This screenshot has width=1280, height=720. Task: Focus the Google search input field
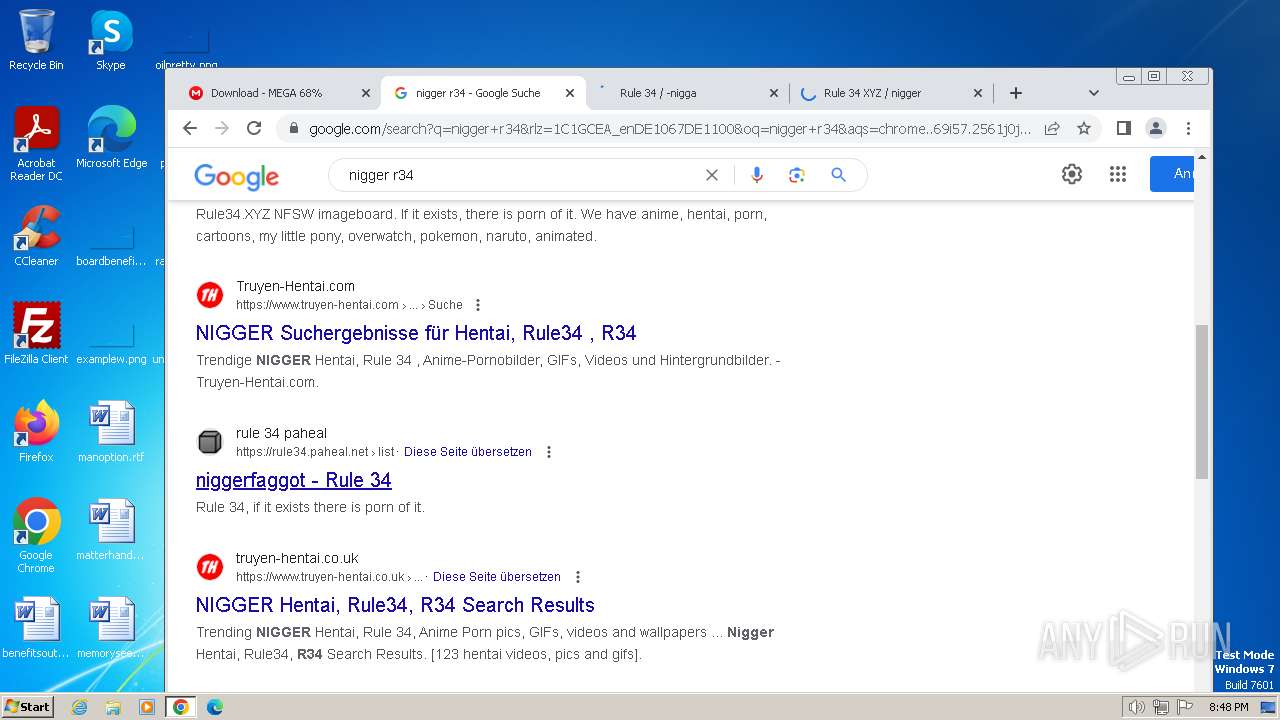click(520, 175)
